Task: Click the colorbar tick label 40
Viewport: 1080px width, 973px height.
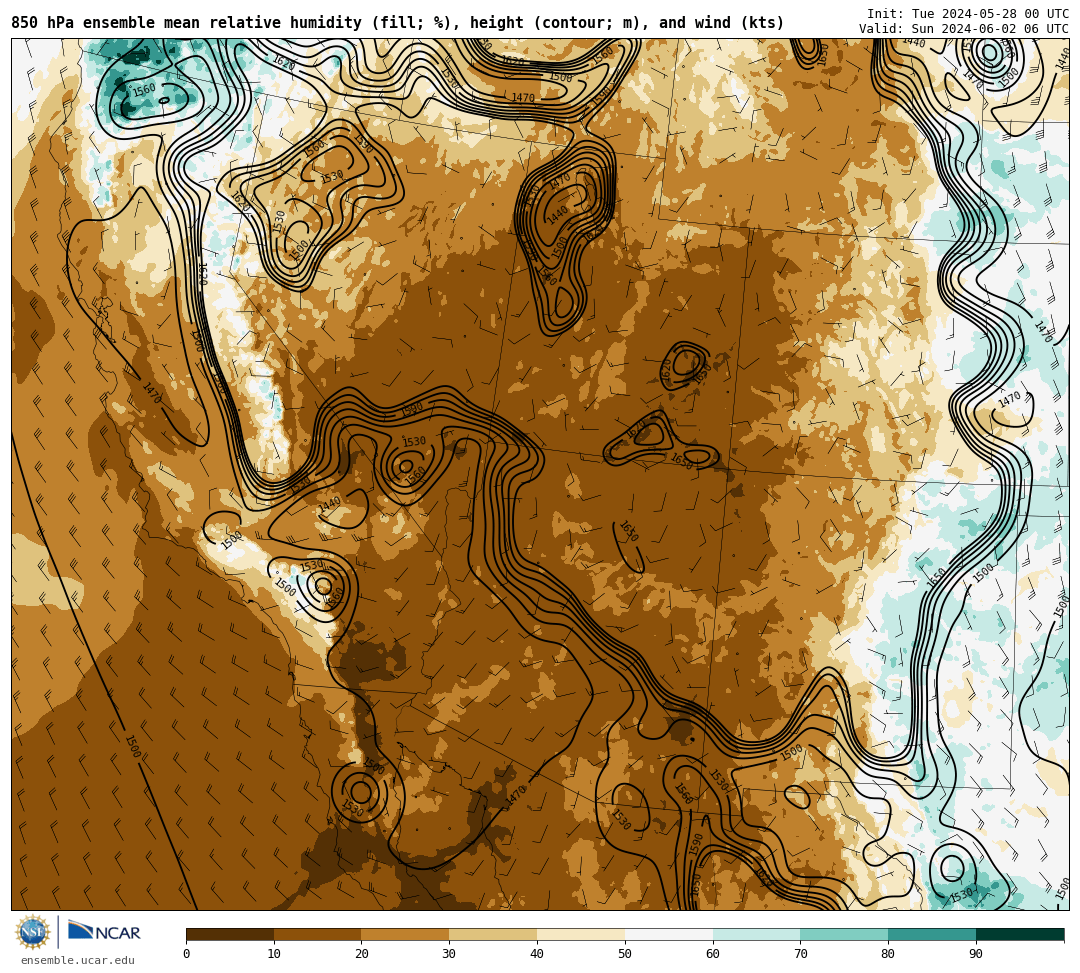Action: [x=537, y=954]
